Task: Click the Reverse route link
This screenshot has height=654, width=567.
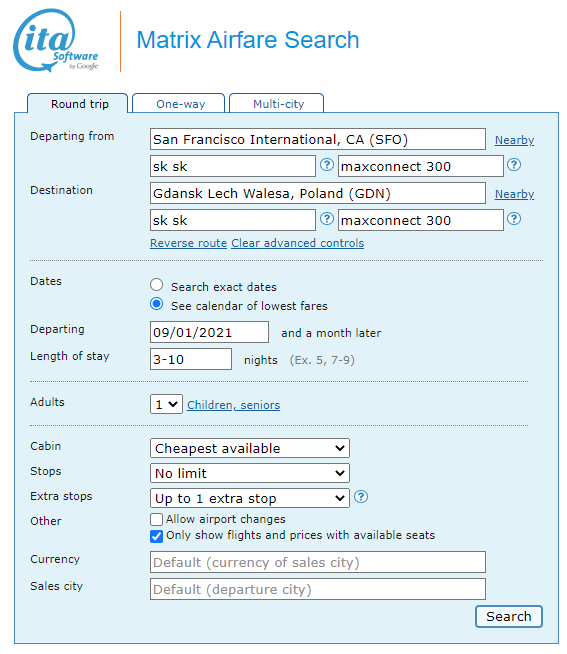Action: 189,243
